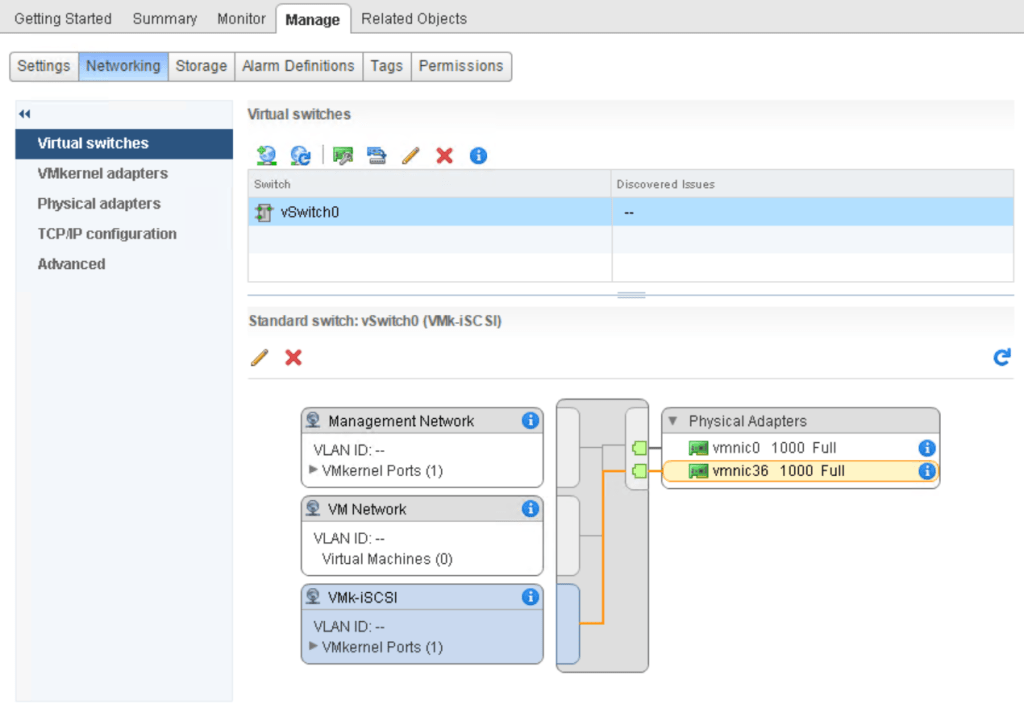Switch to the Monitor tab

pos(241,19)
